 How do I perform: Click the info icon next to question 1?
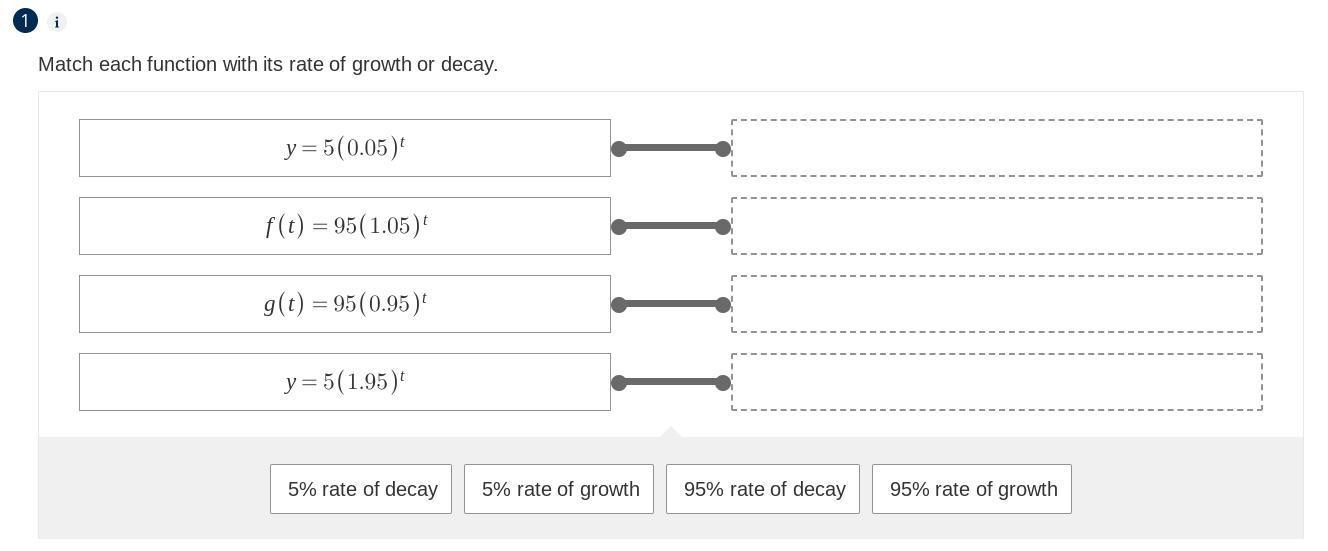point(56,22)
